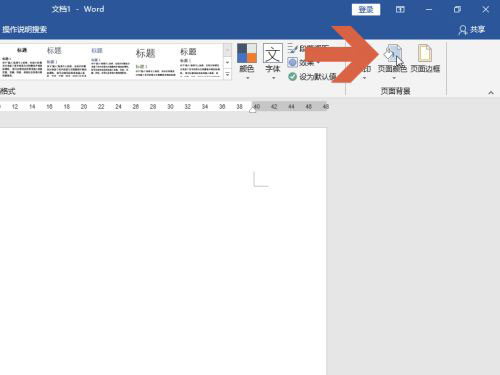Click inside the blank document page
The height and width of the screenshot is (375, 500).
click(x=163, y=251)
